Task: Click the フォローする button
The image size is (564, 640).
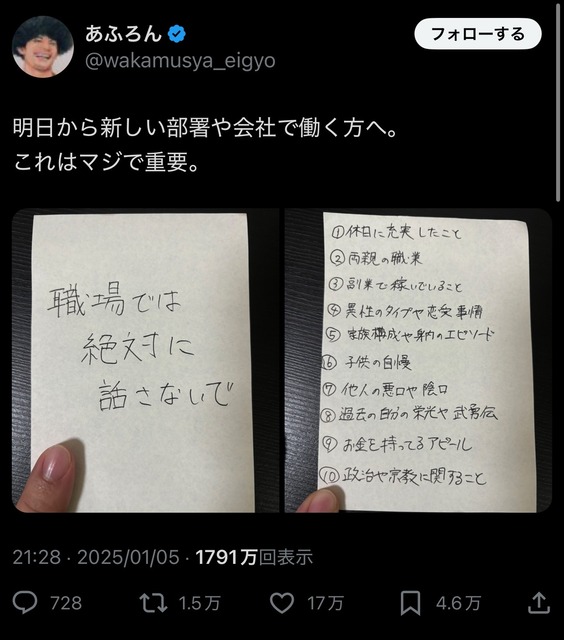Action: click(478, 34)
